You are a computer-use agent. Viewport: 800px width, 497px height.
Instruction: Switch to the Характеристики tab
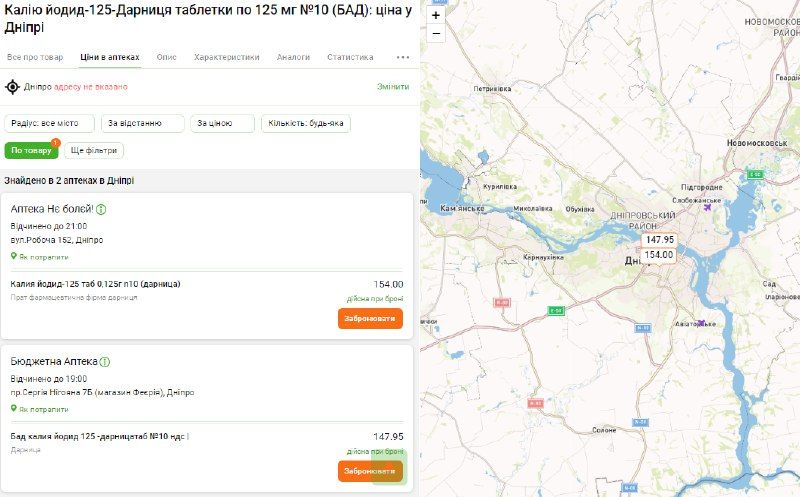[227, 57]
